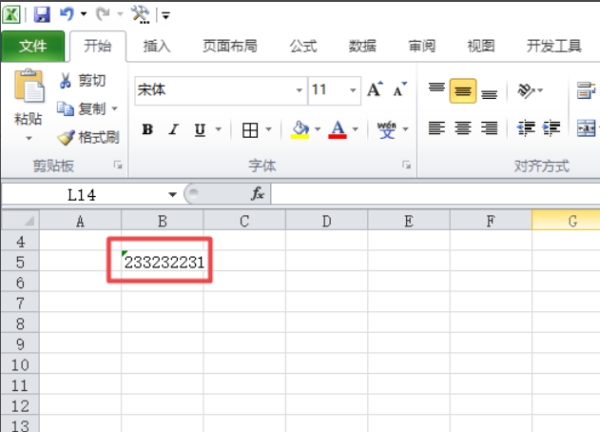This screenshot has width=600, height=432.
Task: Open font (字体) dialog launcher
Action: coord(406,165)
